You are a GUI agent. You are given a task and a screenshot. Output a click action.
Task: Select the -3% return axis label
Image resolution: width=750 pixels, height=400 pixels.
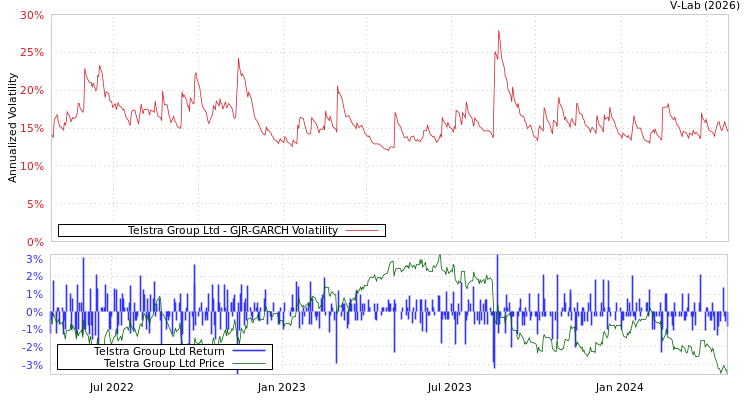tap(33, 366)
